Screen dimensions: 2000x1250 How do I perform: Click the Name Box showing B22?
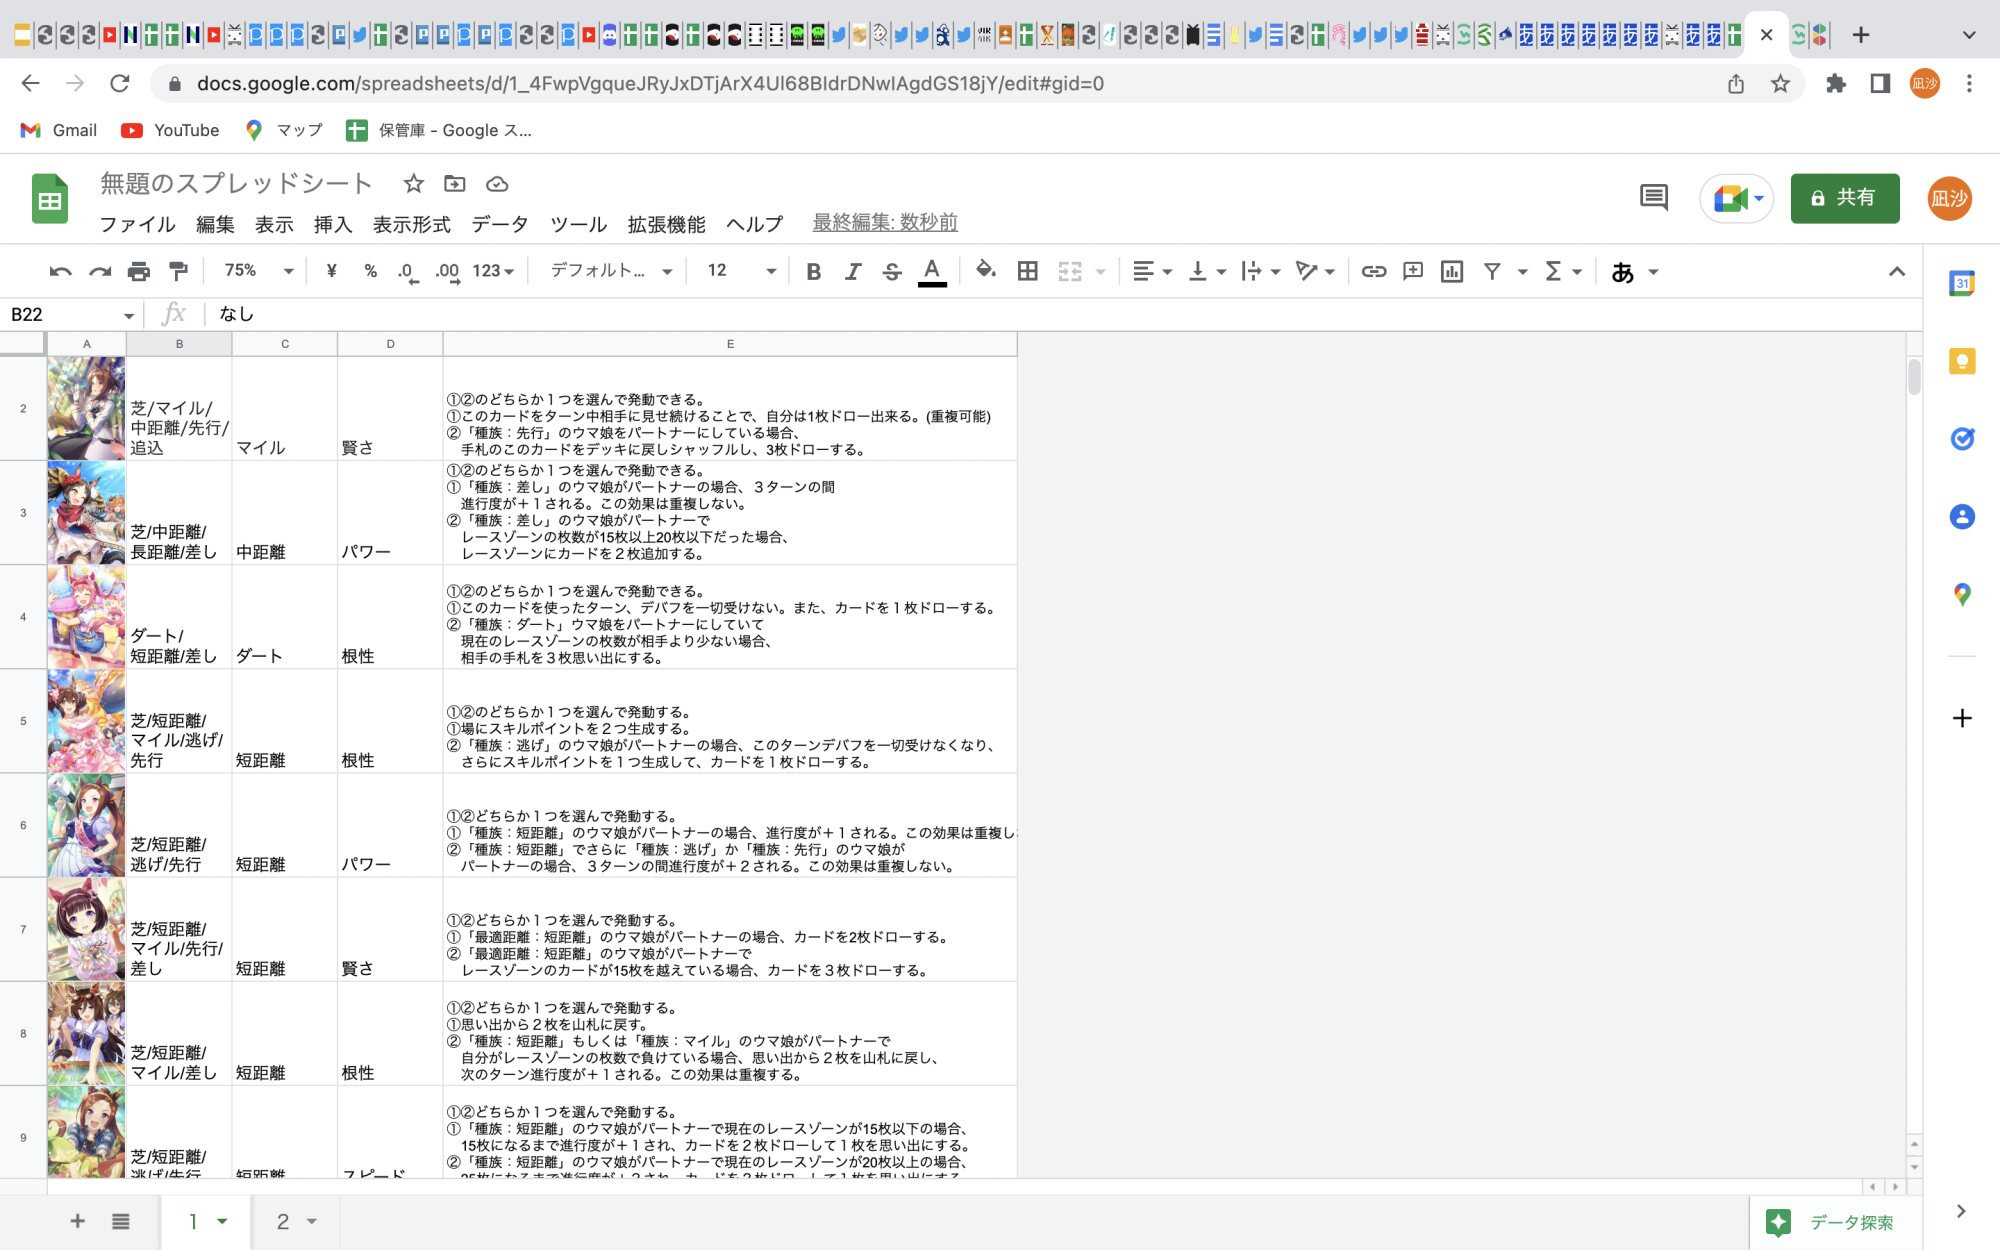pos(70,314)
